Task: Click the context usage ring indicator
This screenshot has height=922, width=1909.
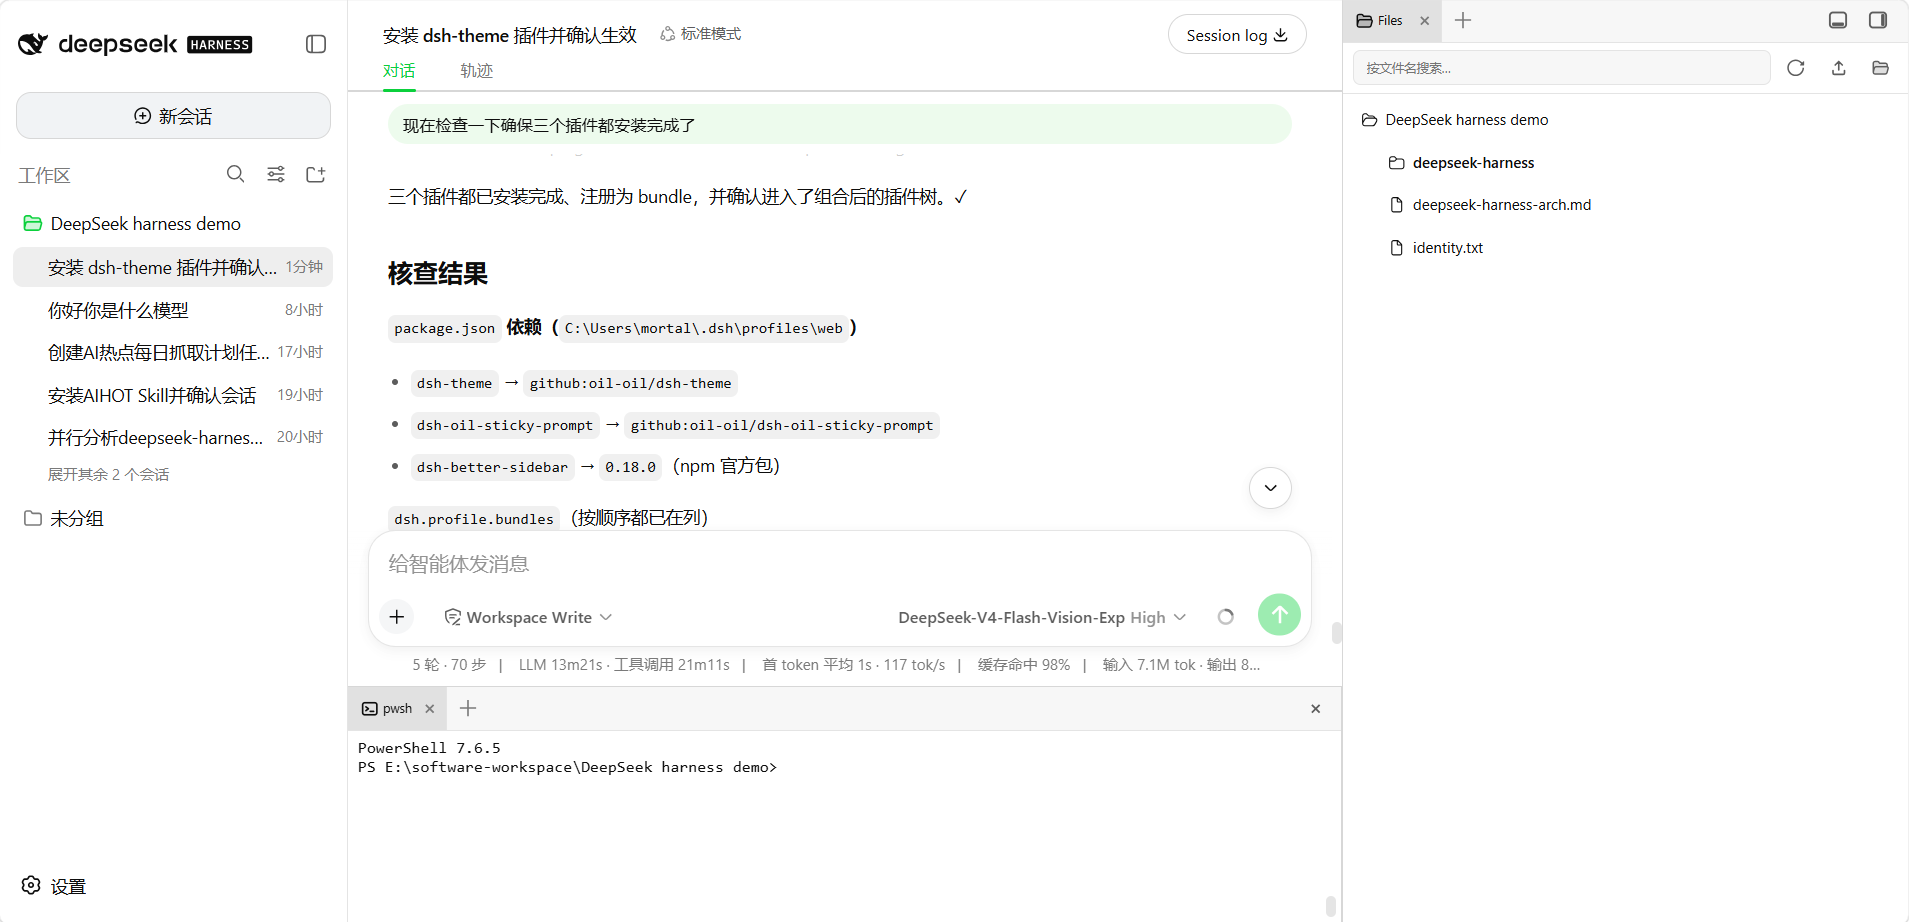Action: click(1226, 617)
